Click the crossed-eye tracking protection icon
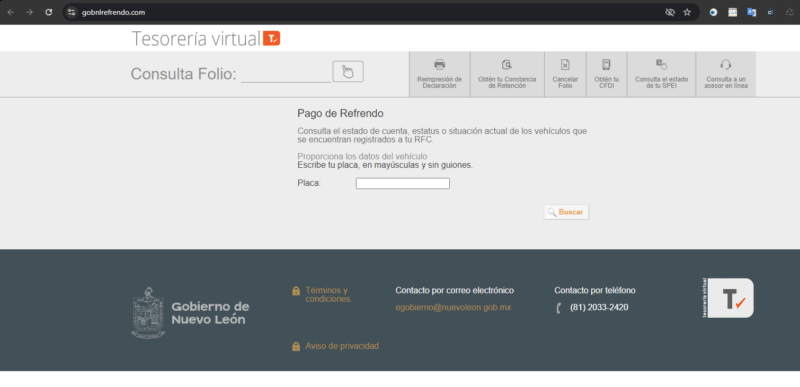Screen dimensions: 800x387 coord(670,12)
